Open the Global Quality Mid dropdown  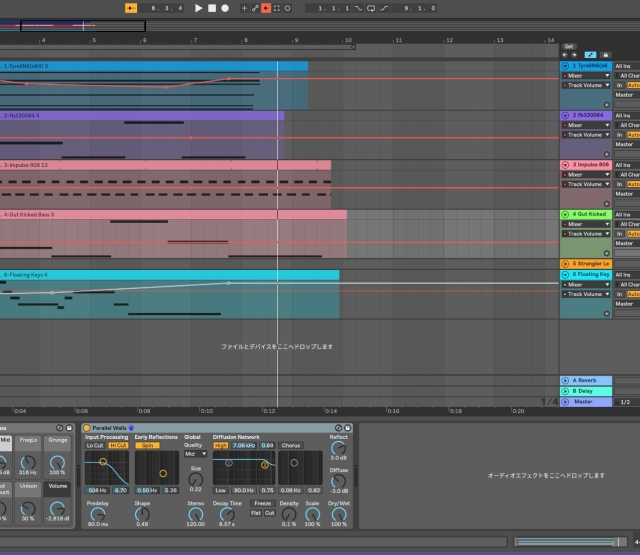[195, 453]
